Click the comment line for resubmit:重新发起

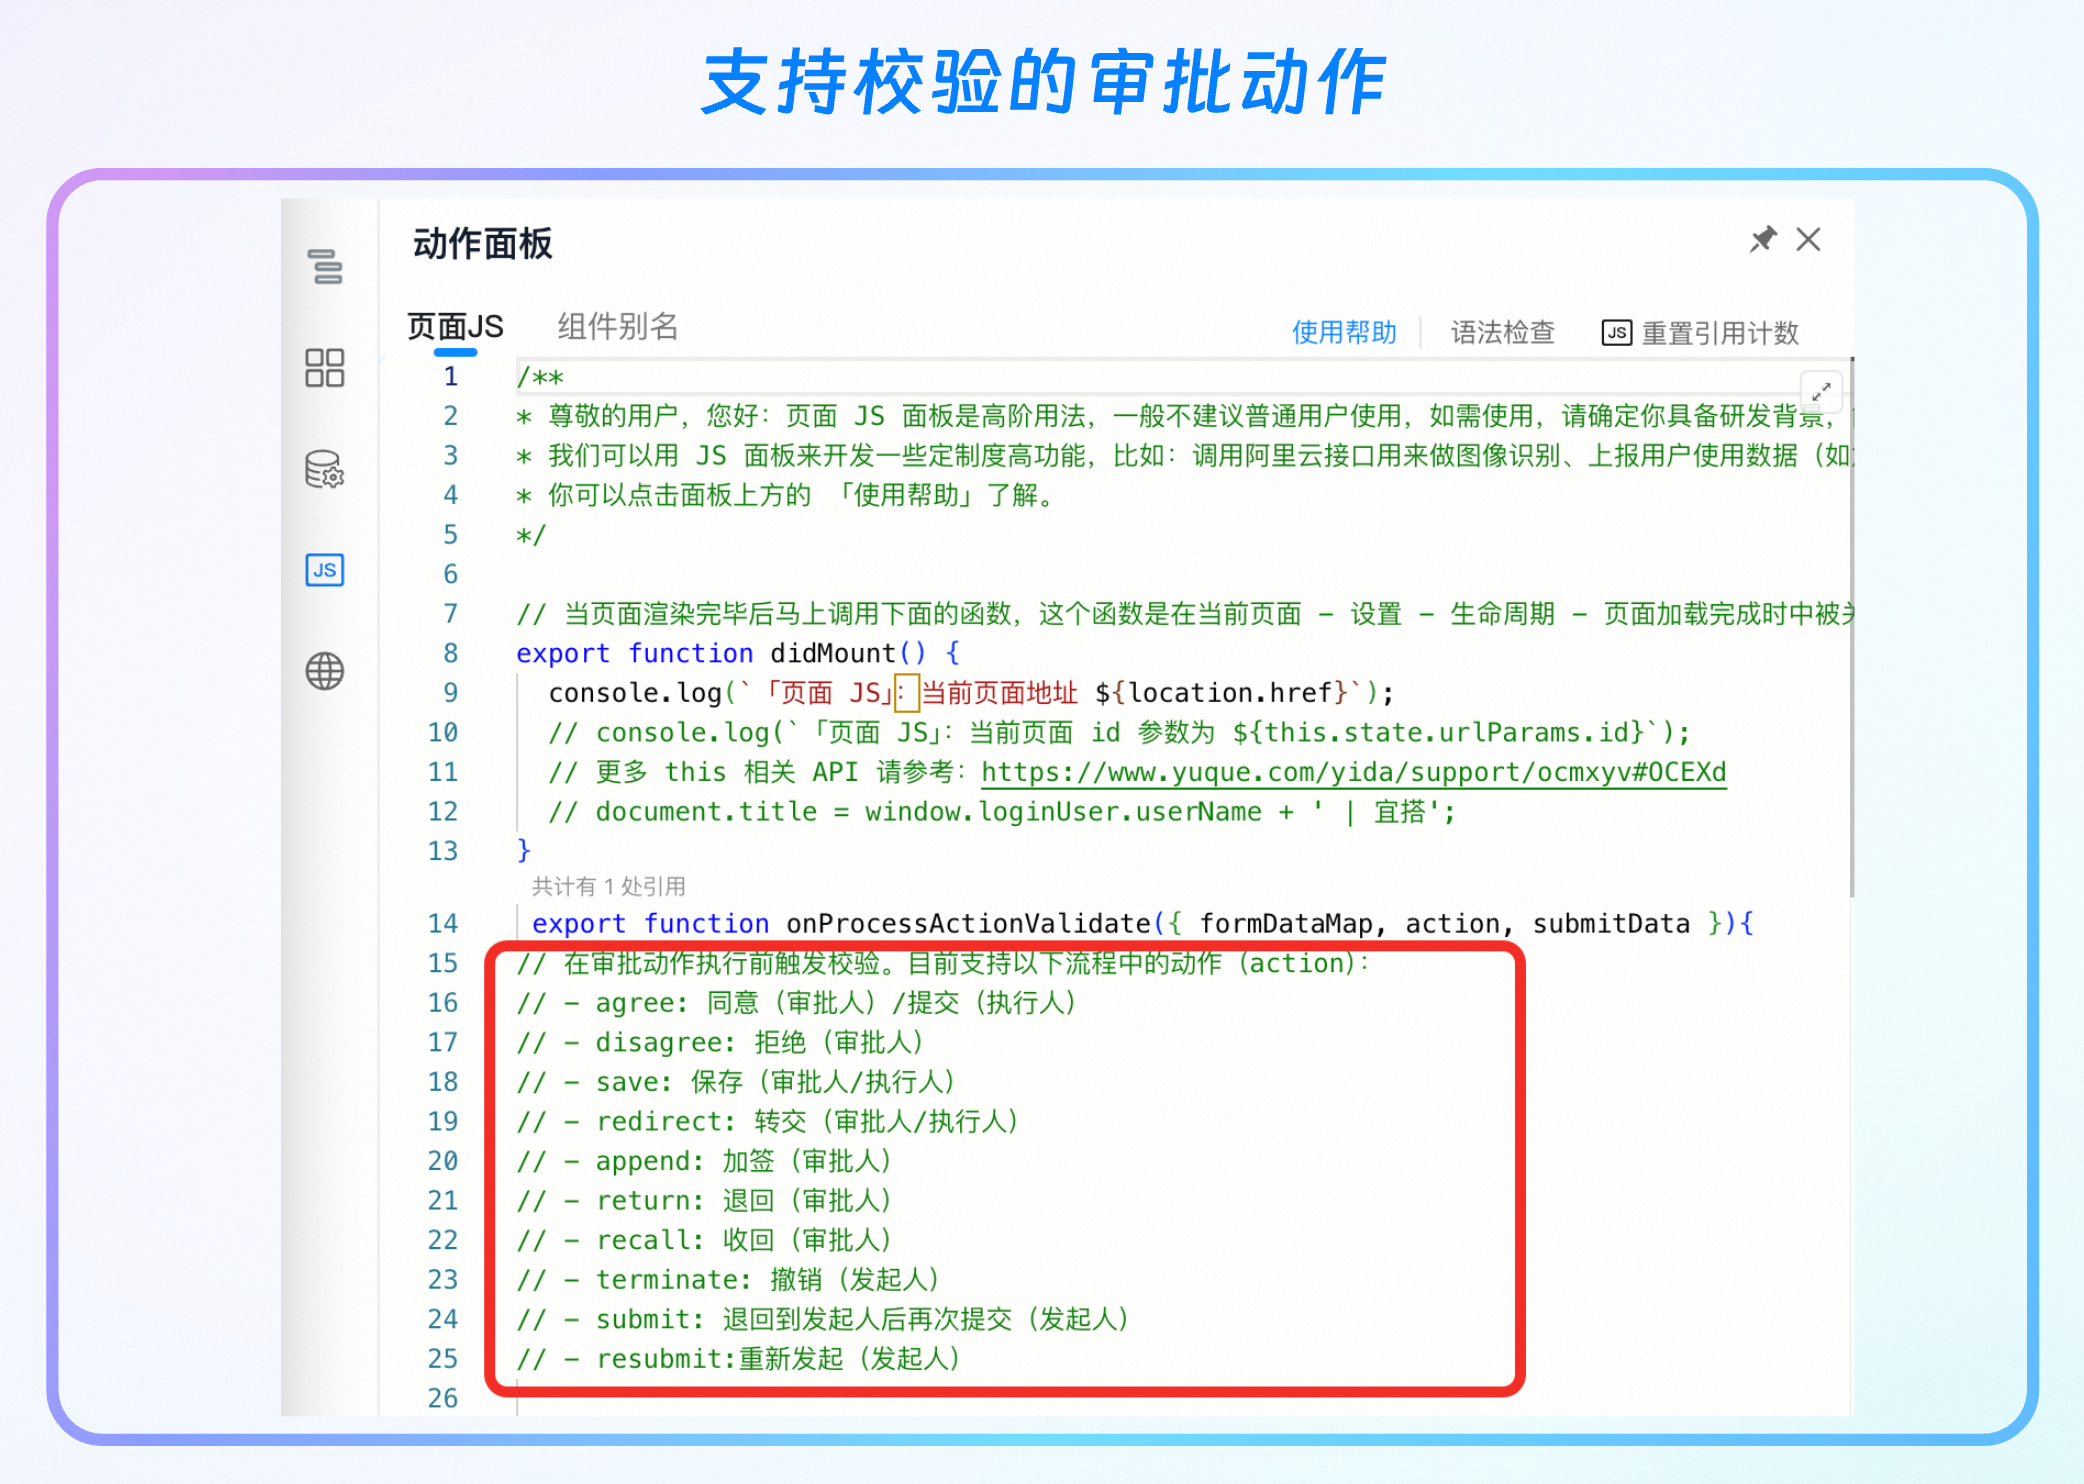739,1359
